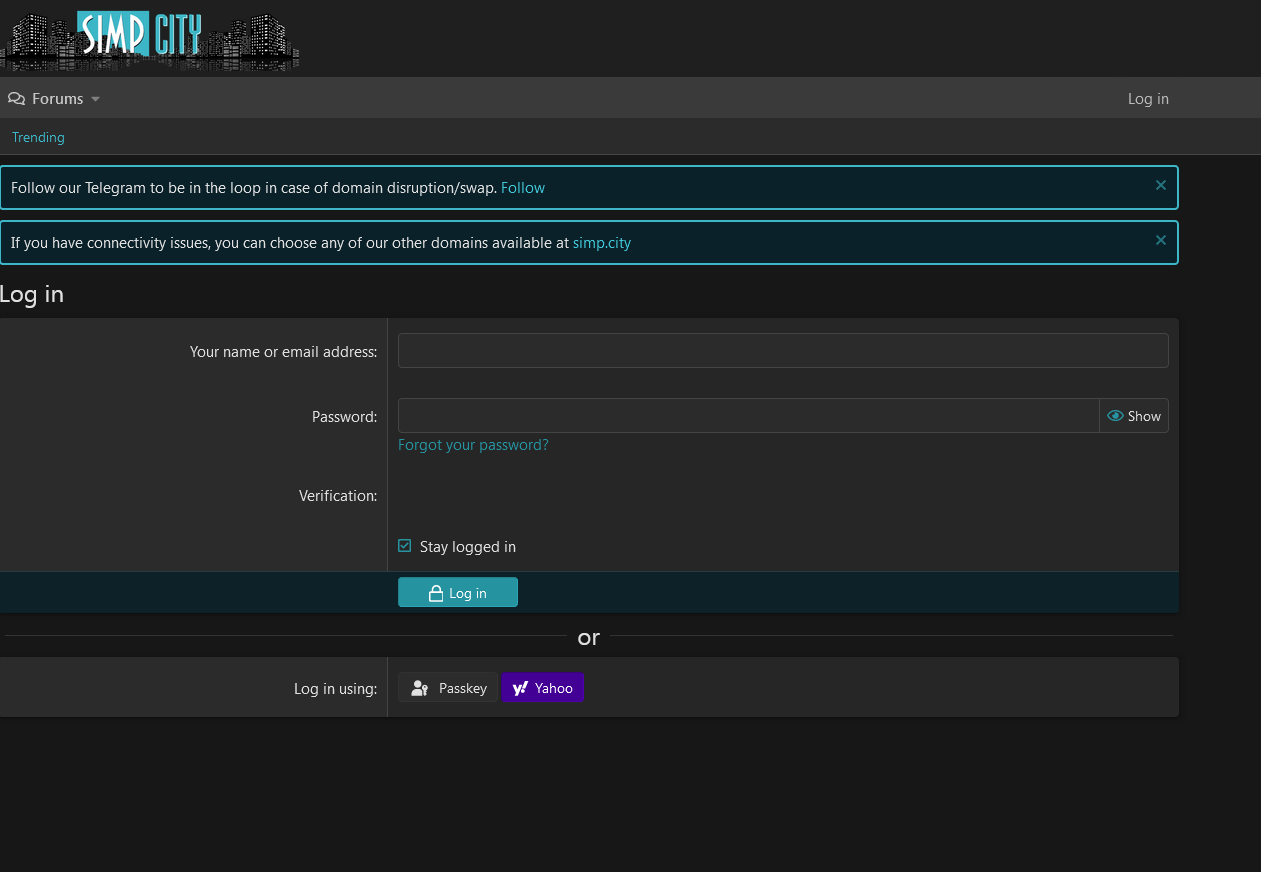Screen dimensions: 1261x872
Task: Submit the teal Log in button
Action: pyautogui.click(x=458, y=592)
